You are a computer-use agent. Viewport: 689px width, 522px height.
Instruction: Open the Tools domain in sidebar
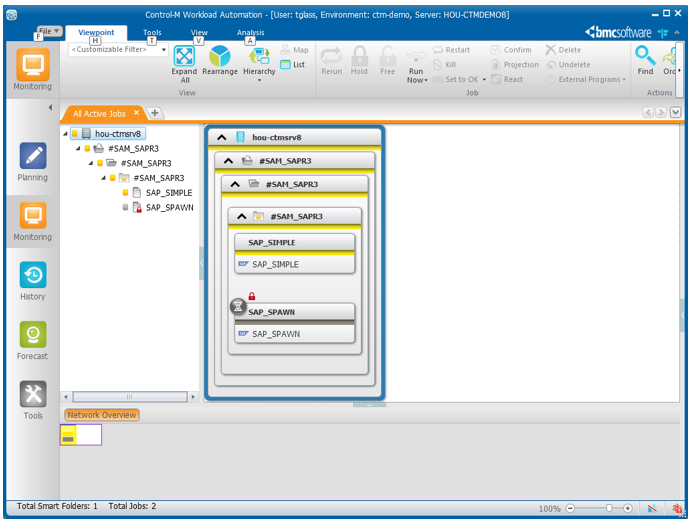(33, 400)
